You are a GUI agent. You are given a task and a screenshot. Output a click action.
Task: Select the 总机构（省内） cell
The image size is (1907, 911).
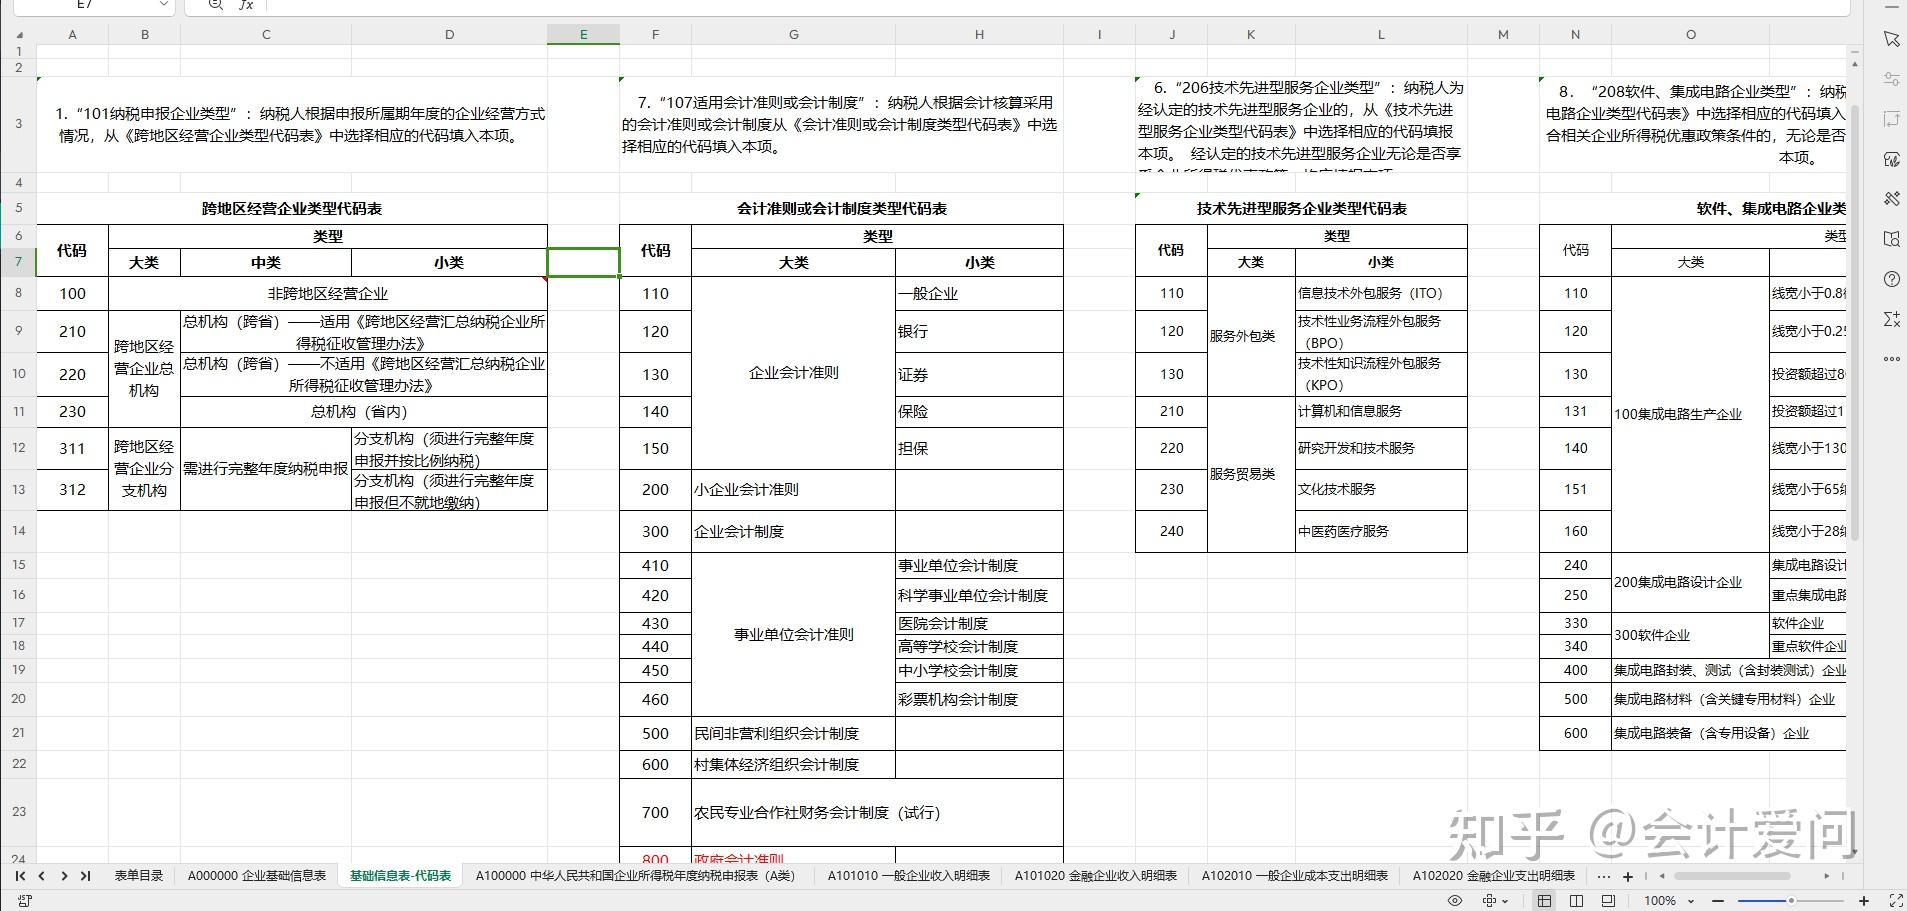(x=364, y=412)
